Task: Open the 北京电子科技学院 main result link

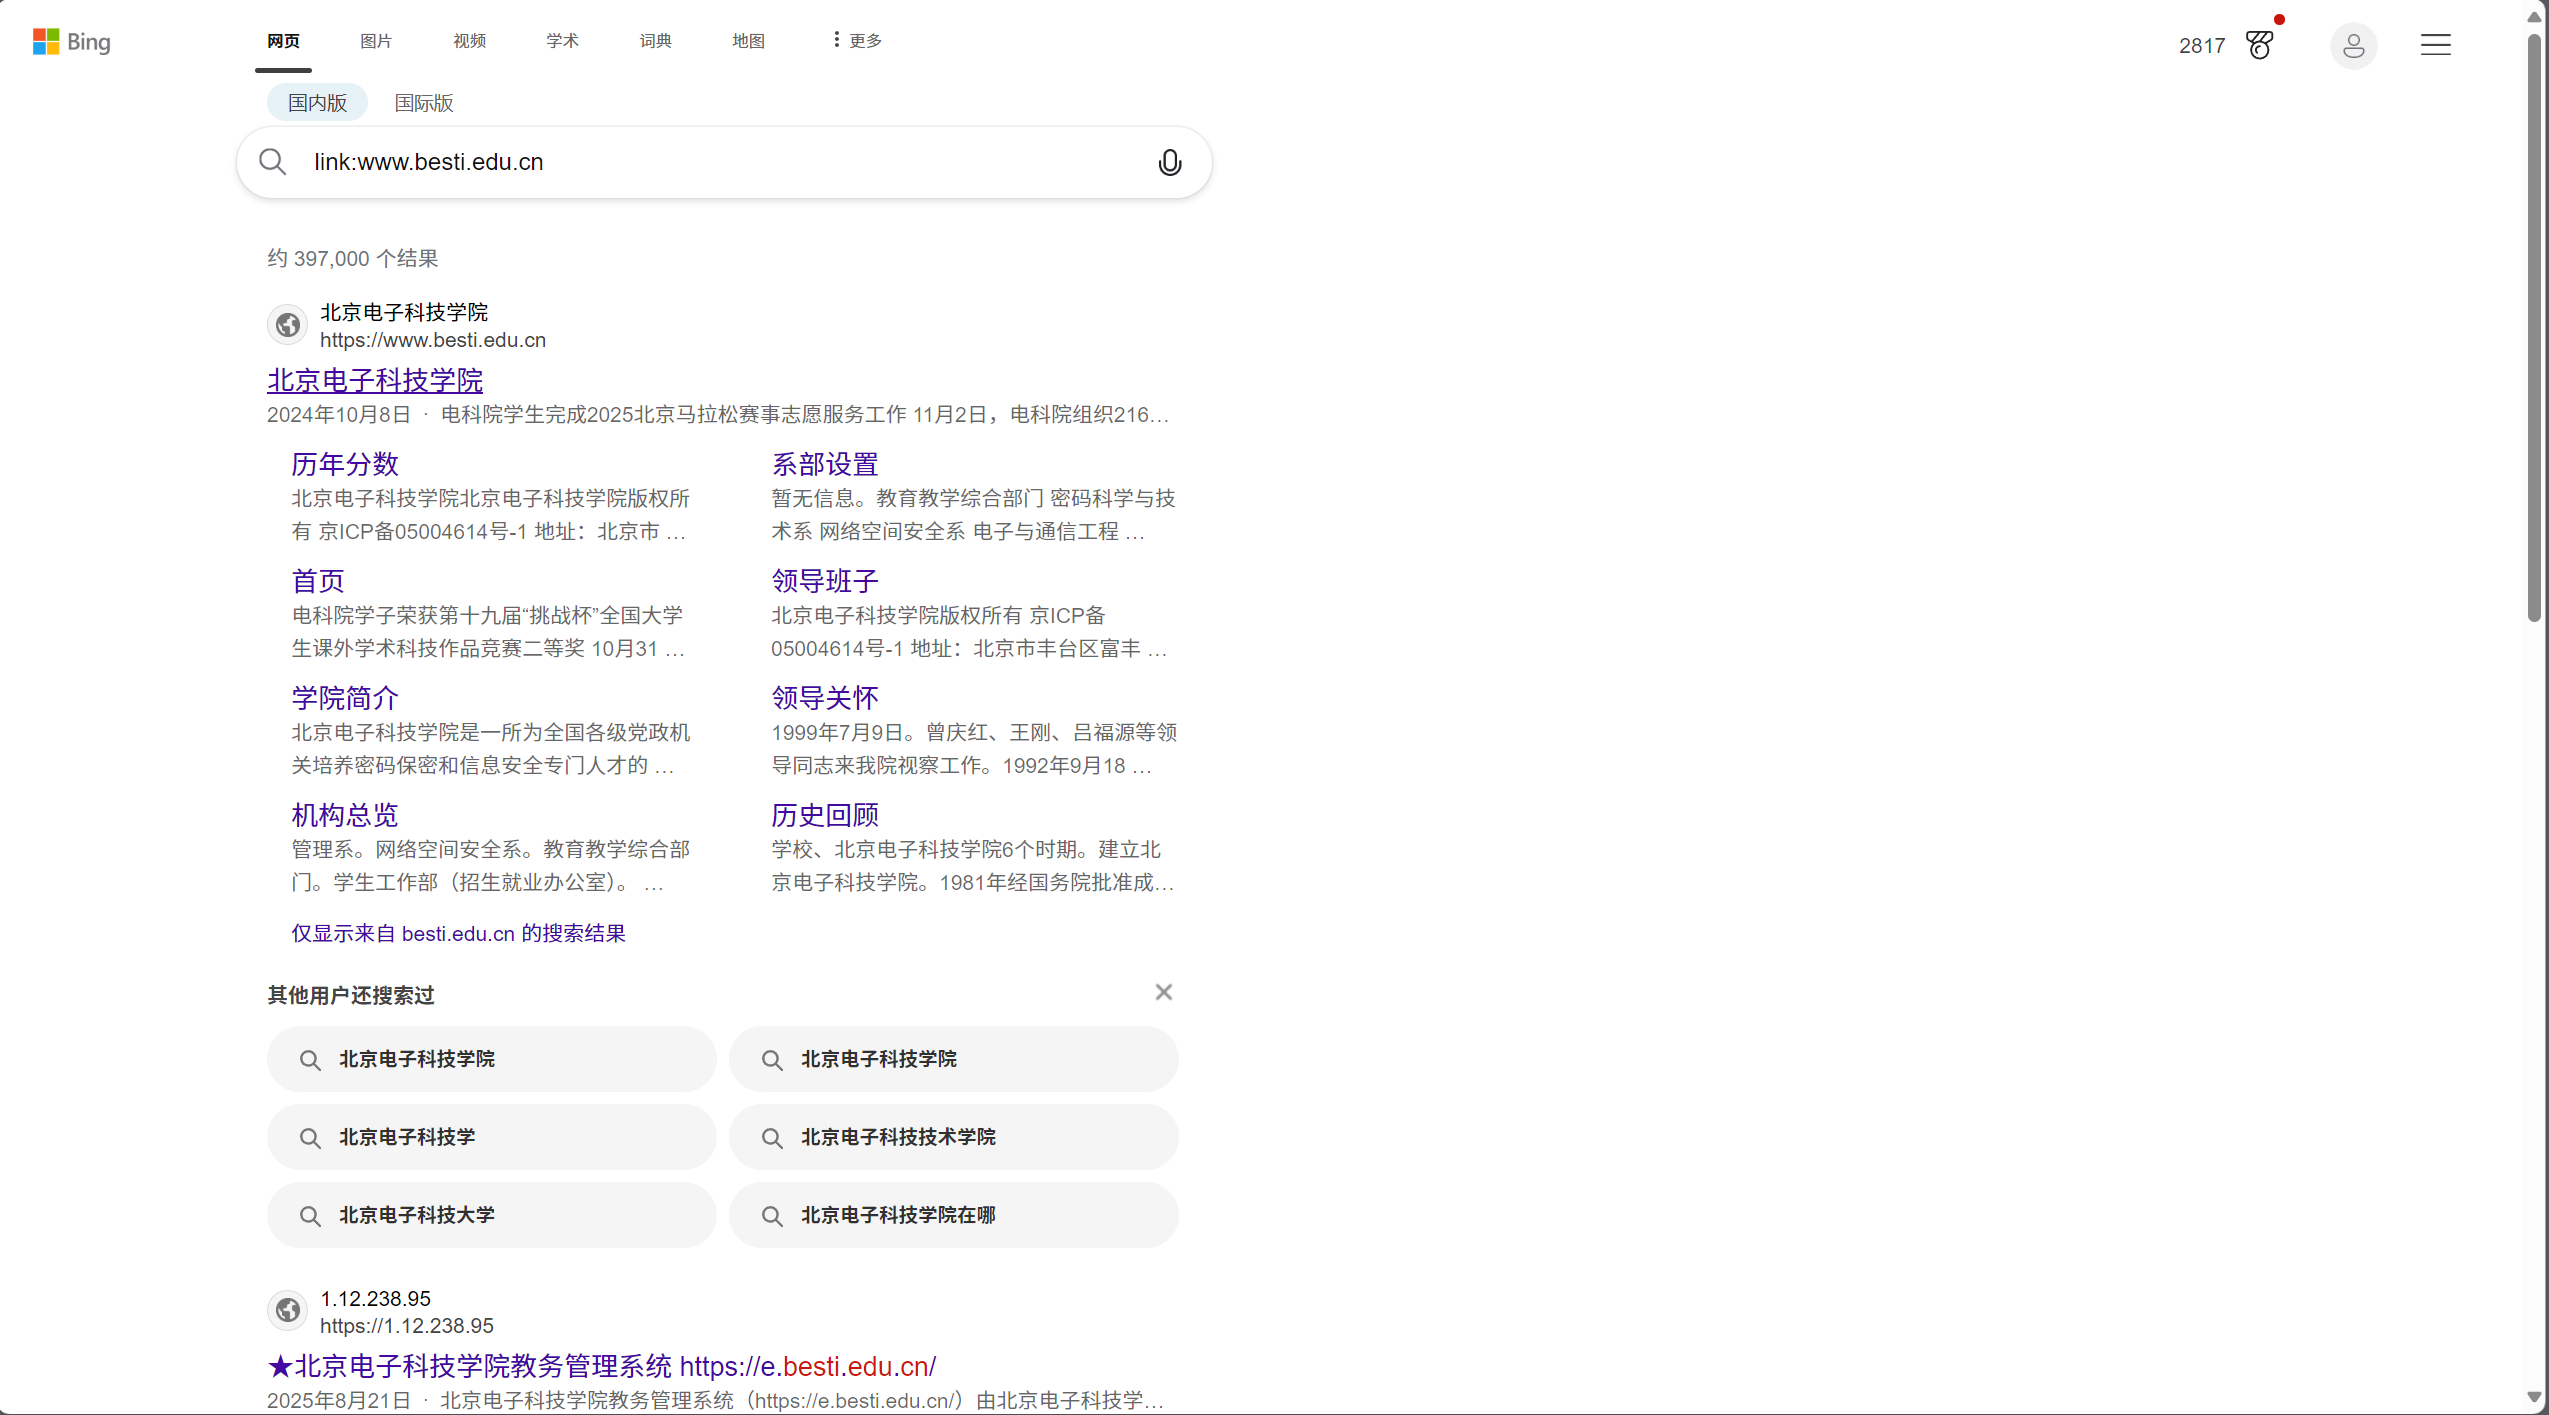Action: (x=374, y=380)
